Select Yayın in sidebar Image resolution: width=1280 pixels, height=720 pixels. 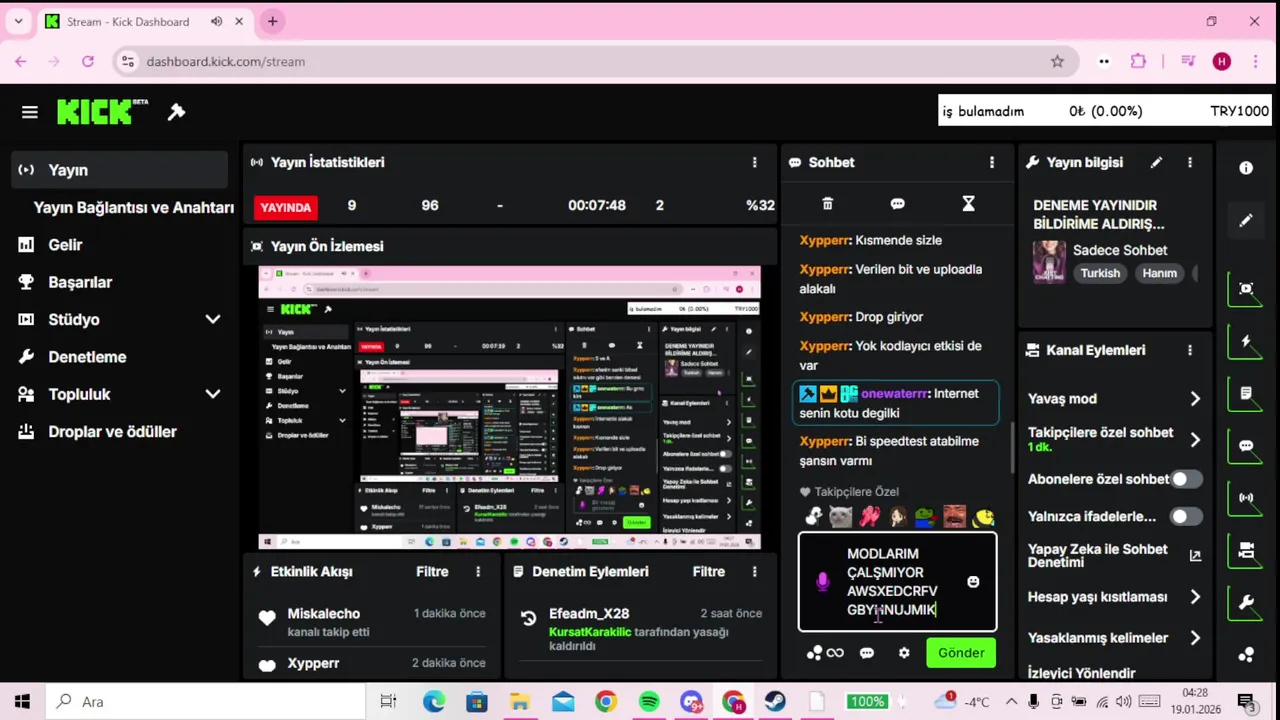point(120,170)
